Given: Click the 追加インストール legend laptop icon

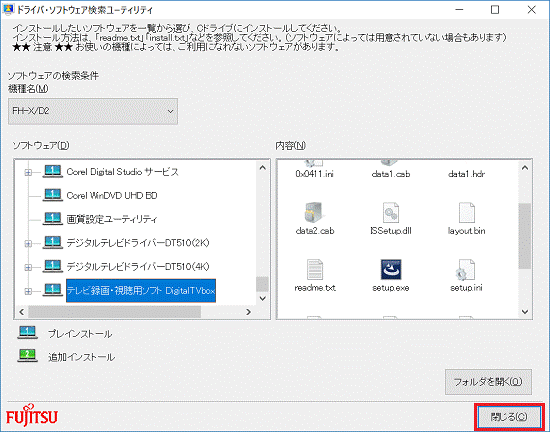Looking at the screenshot, I should [27, 356].
